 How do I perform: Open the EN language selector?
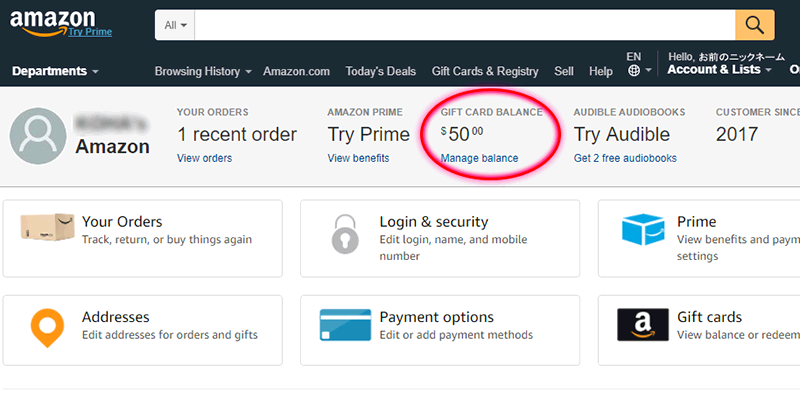tap(638, 66)
